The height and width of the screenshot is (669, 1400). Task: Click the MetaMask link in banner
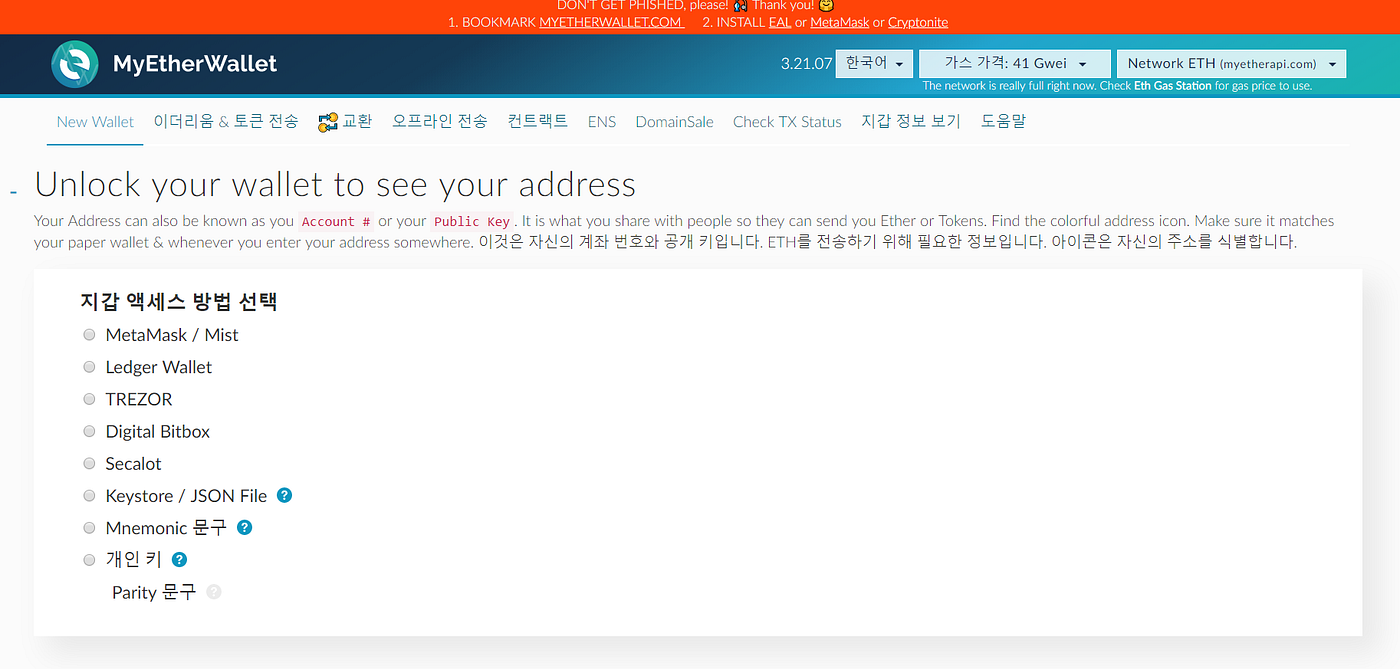point(840,22)
